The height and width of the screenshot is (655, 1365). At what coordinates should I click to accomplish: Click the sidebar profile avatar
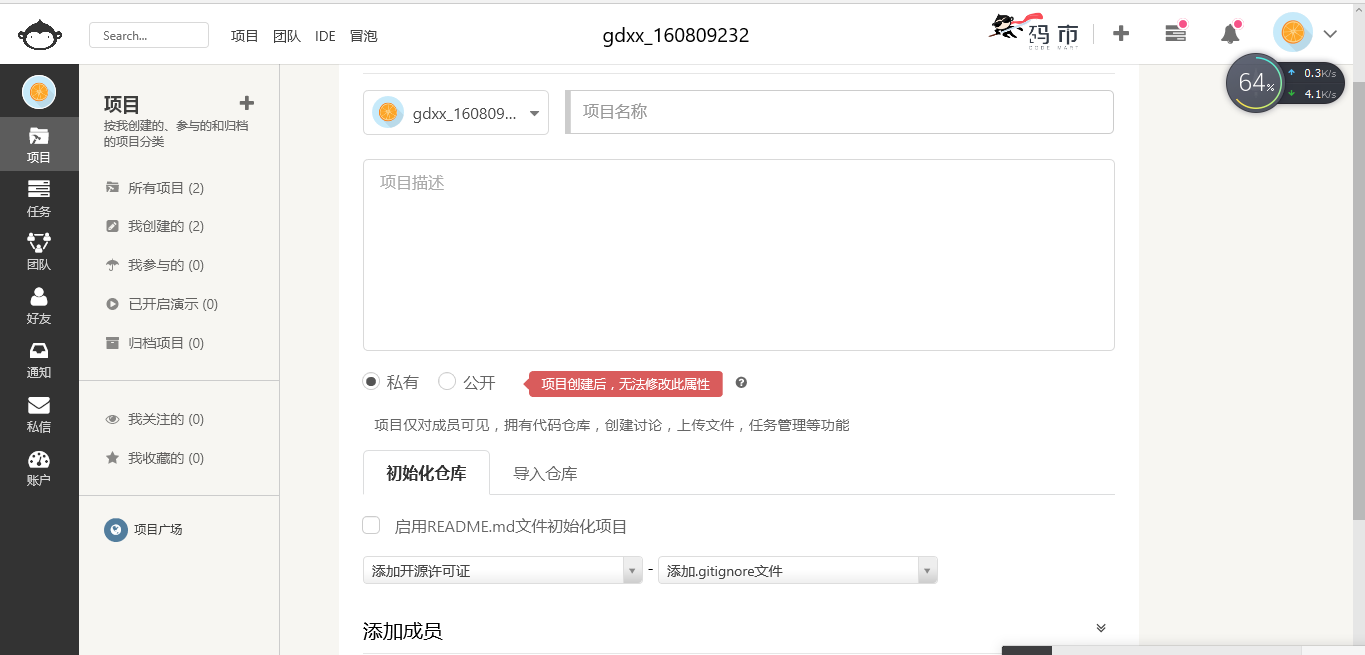[x=39, y=92]
